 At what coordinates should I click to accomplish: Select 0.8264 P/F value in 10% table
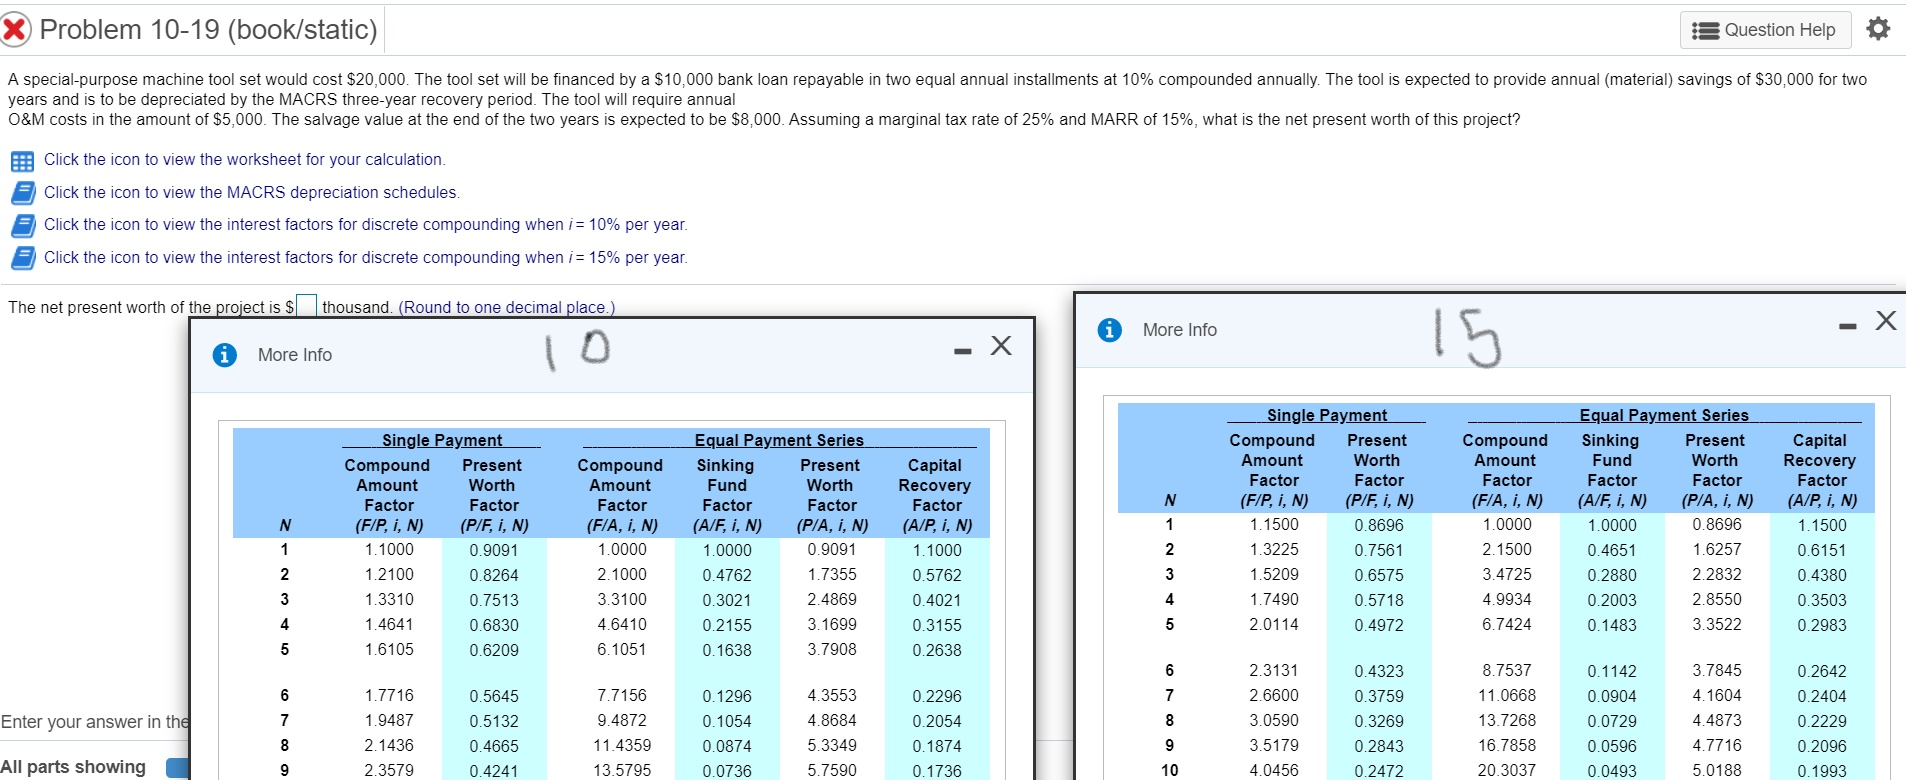coord(494,575)
